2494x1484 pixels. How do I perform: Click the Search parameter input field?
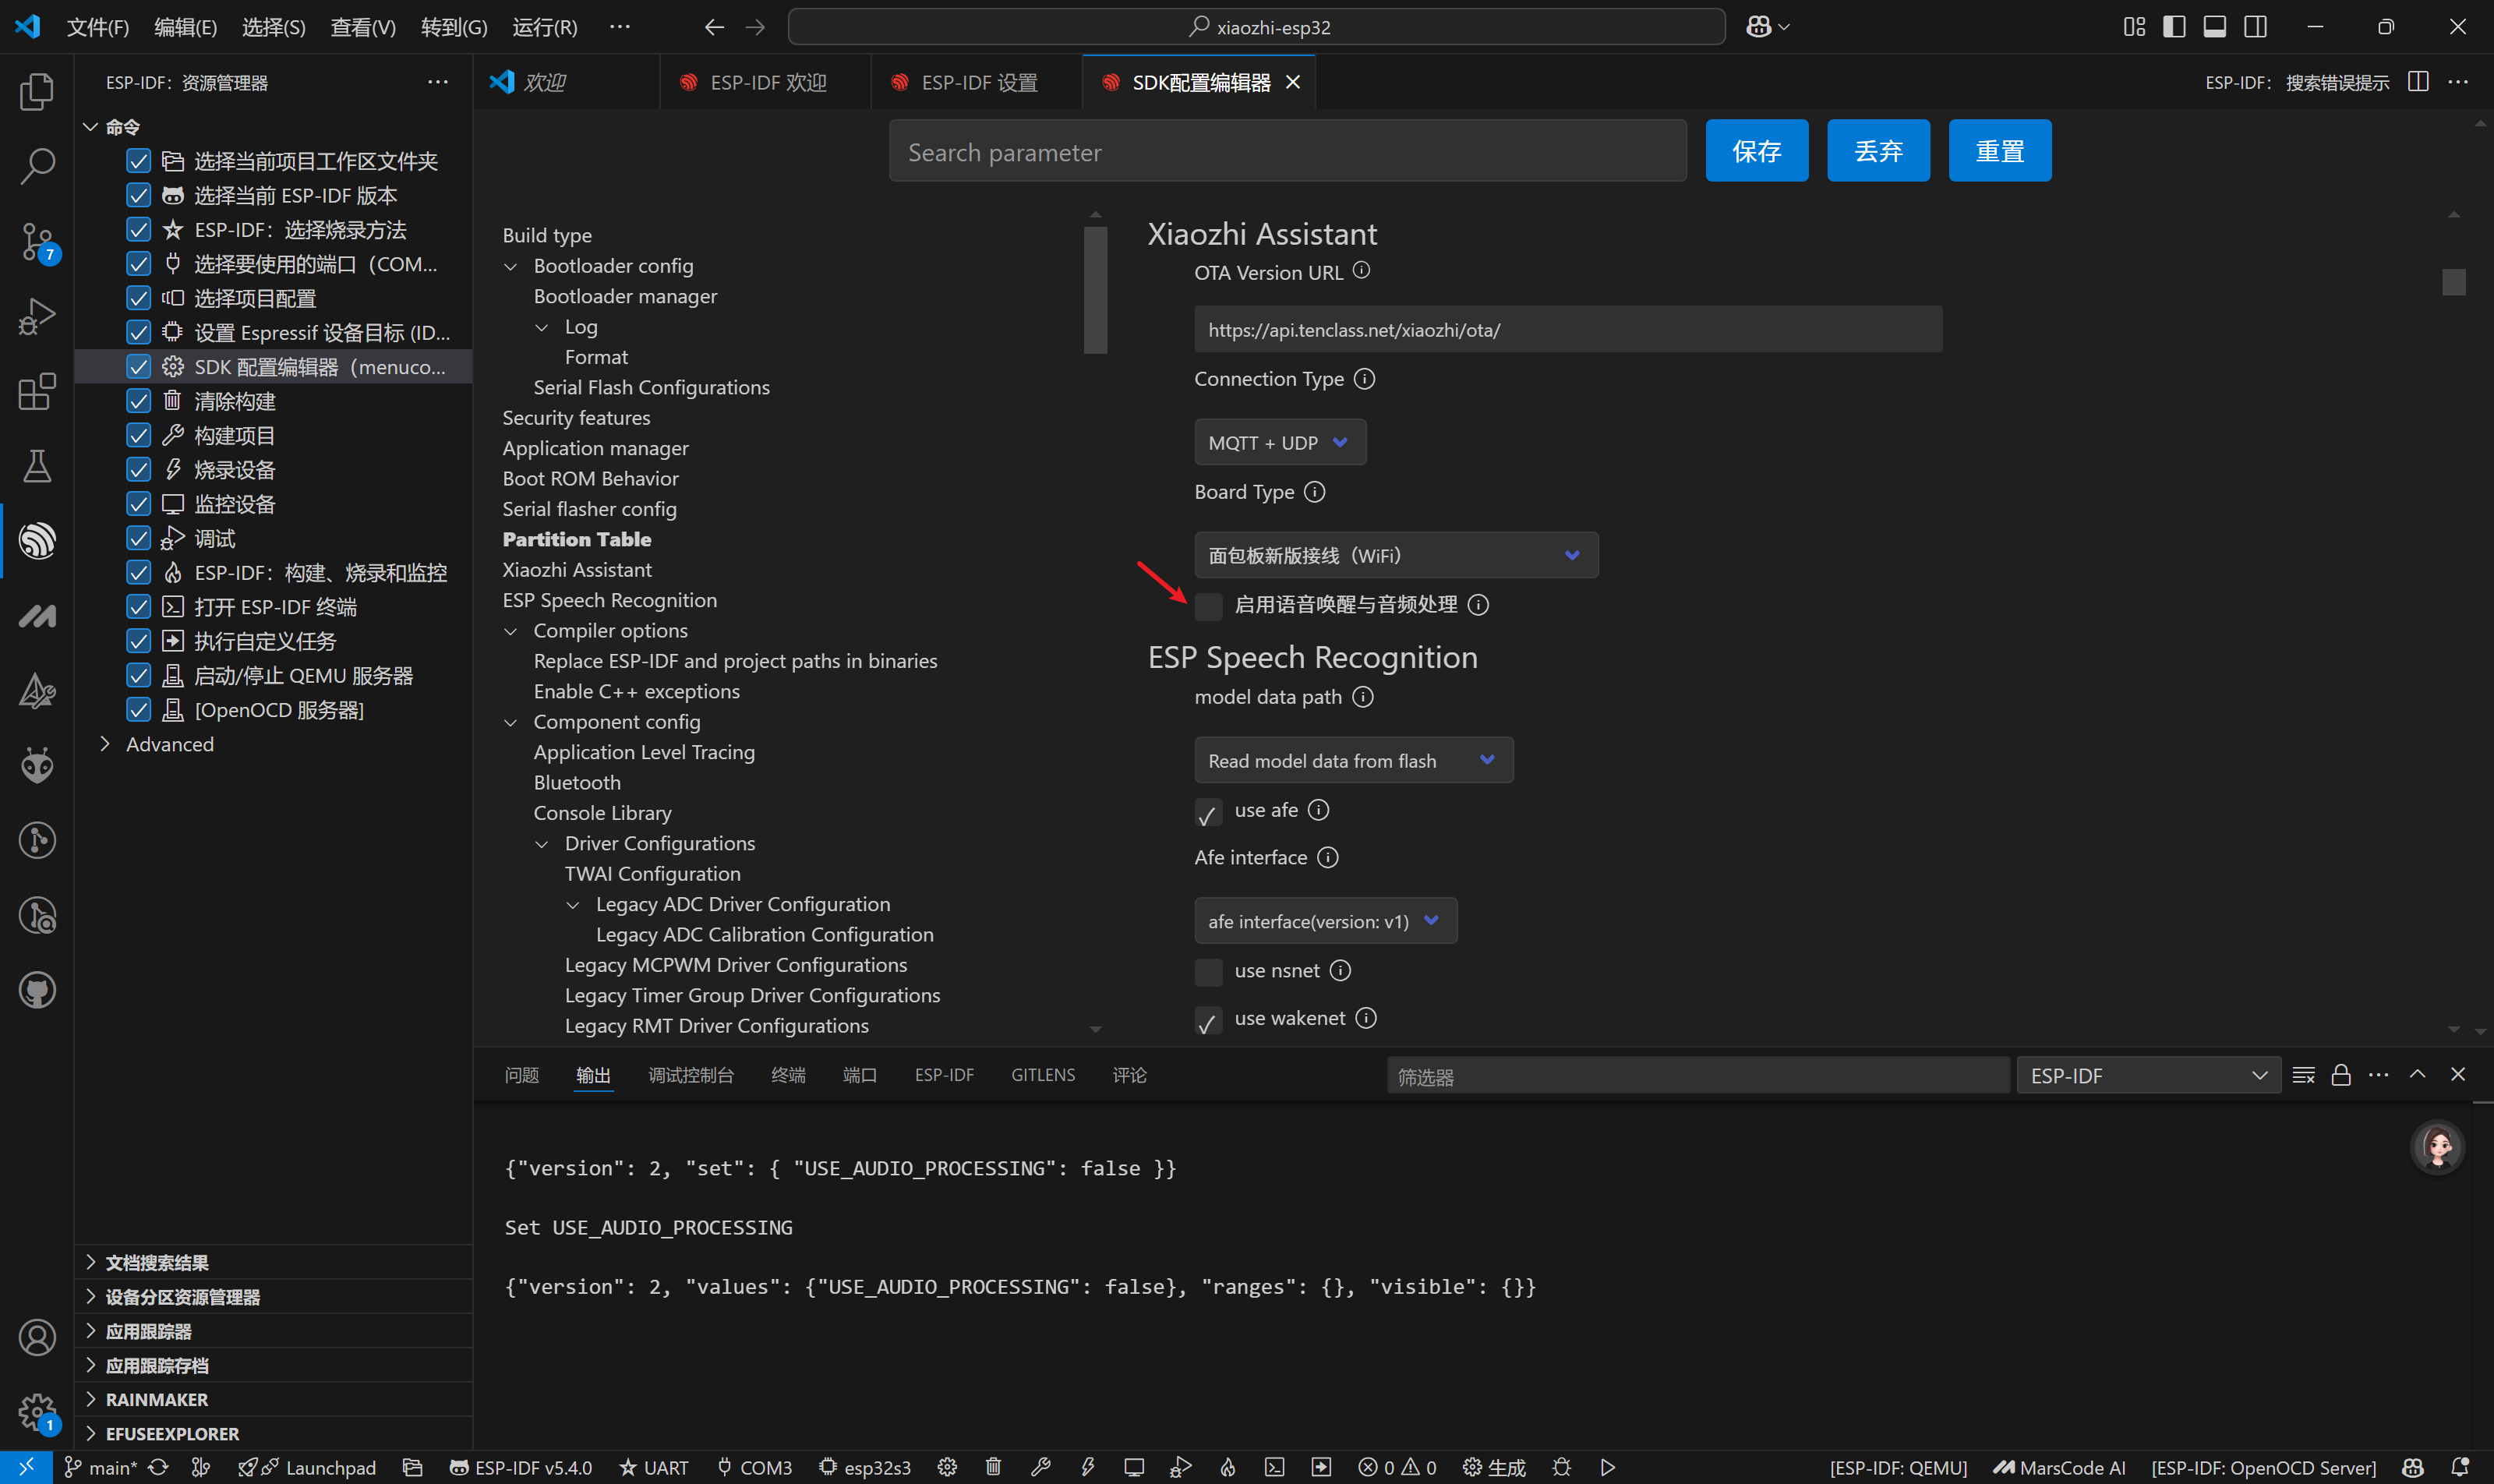[x=1287, y=152]
